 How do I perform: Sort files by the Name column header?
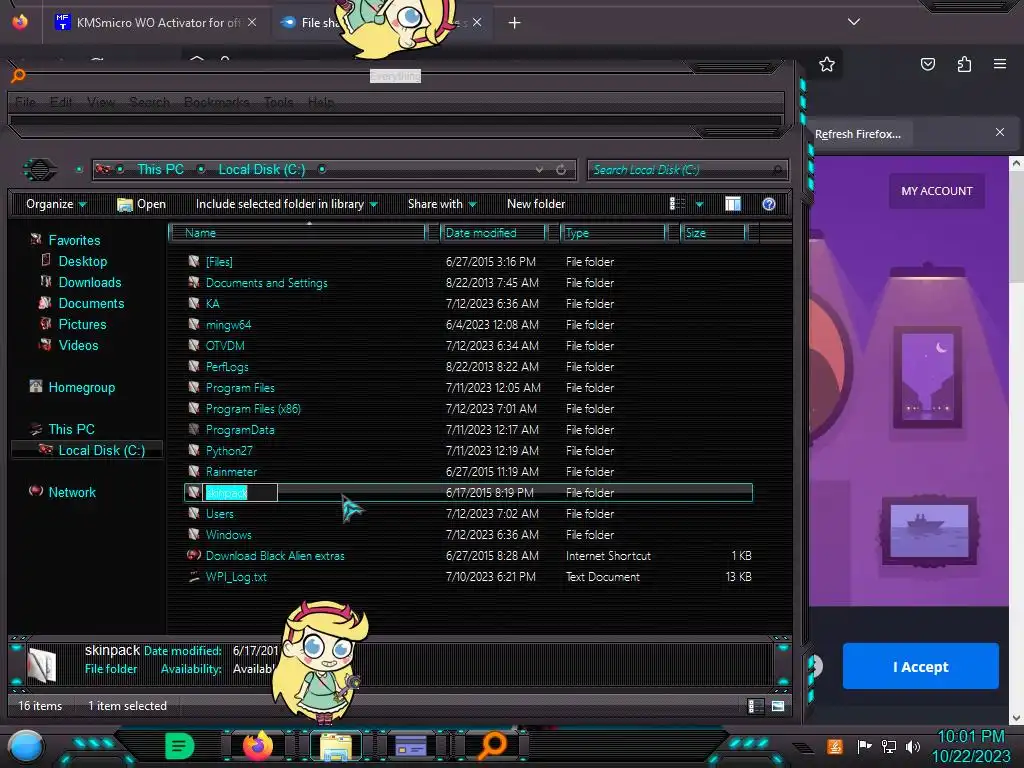click(297, 232)
